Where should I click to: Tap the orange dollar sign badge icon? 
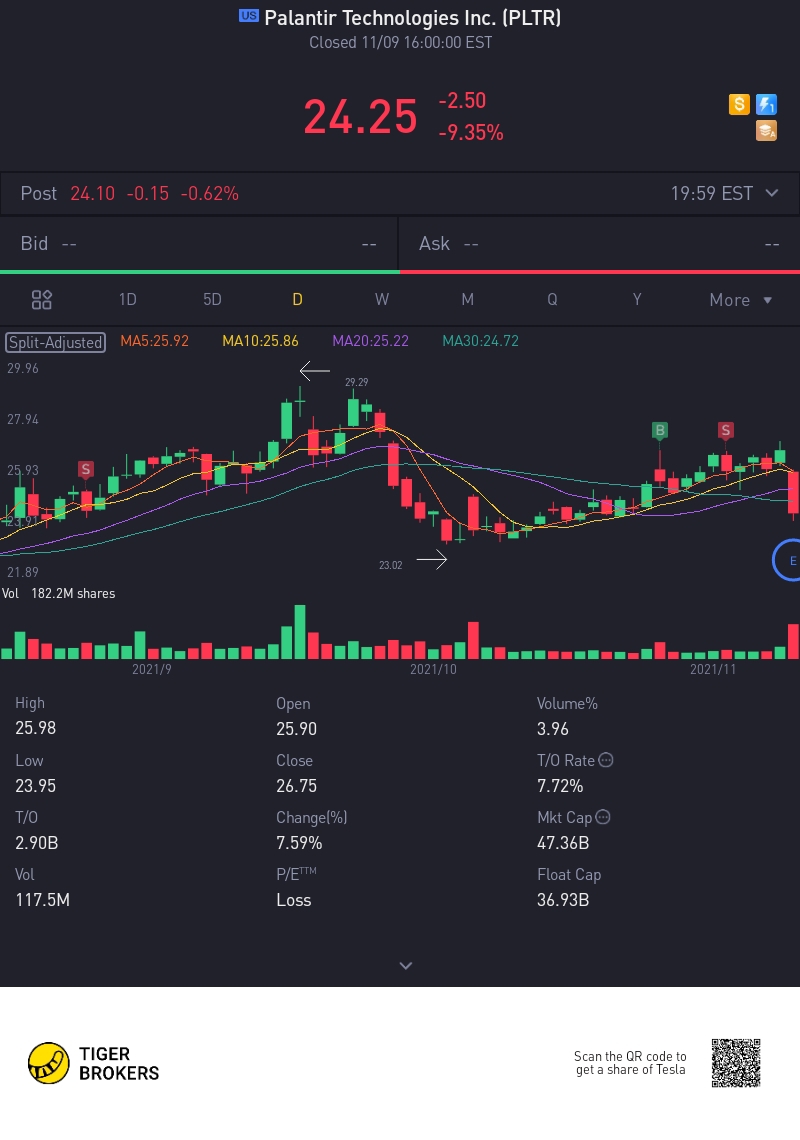[x=739, y=105]
